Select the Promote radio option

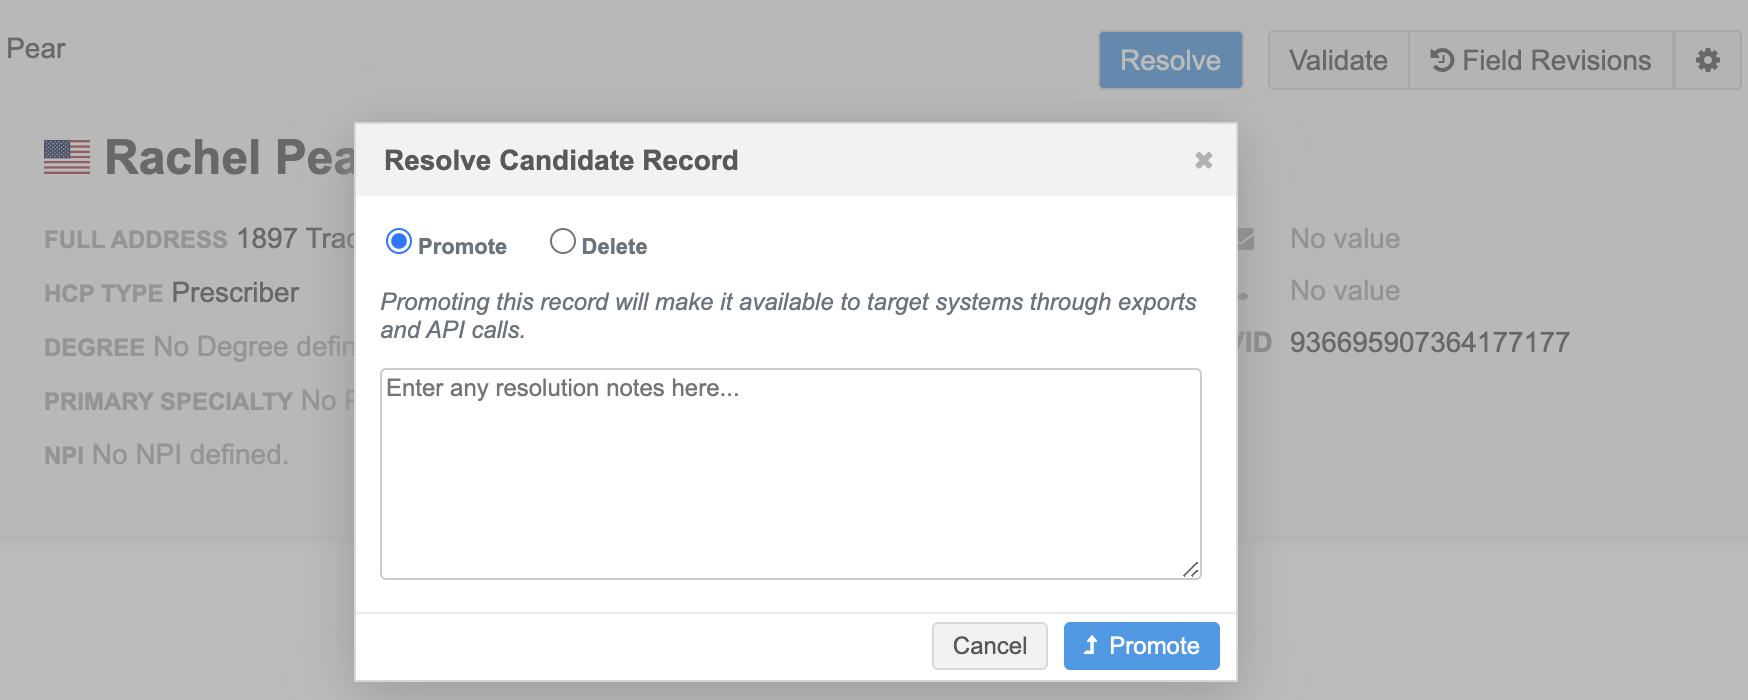[x=399, y=242]
